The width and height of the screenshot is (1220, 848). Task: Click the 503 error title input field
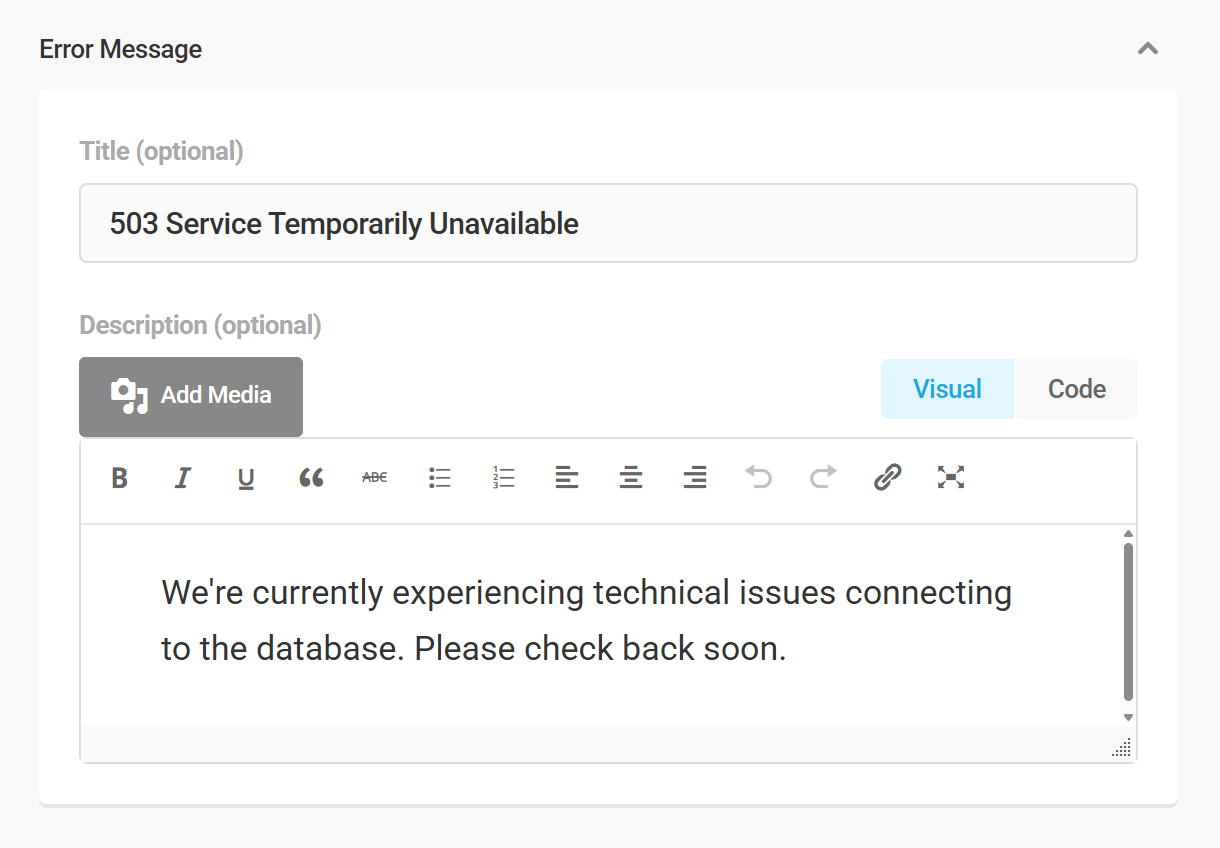[x=608, y=223]
